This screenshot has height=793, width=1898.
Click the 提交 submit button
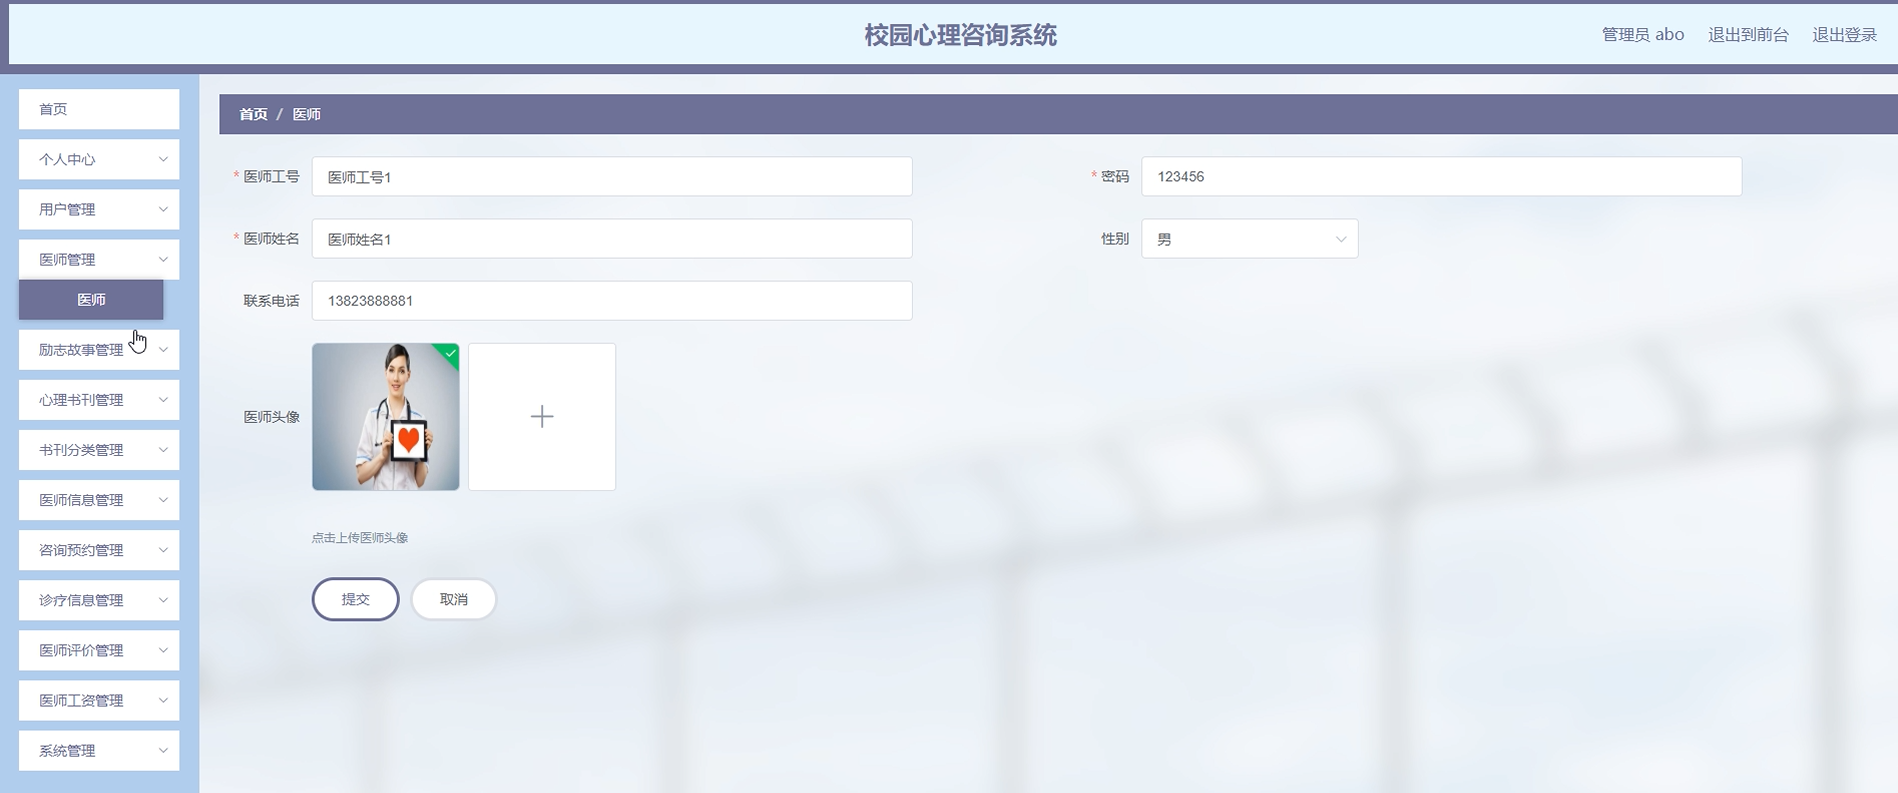click(356, 599)
